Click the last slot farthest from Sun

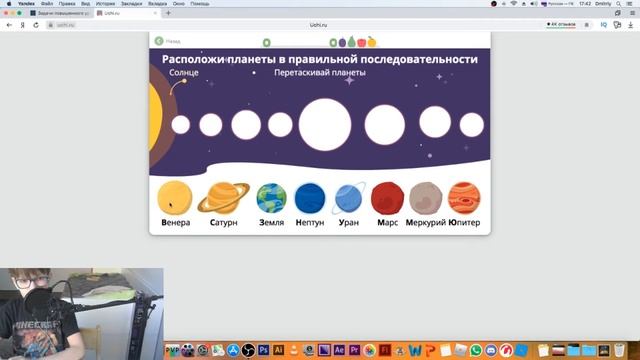(471, 124)
